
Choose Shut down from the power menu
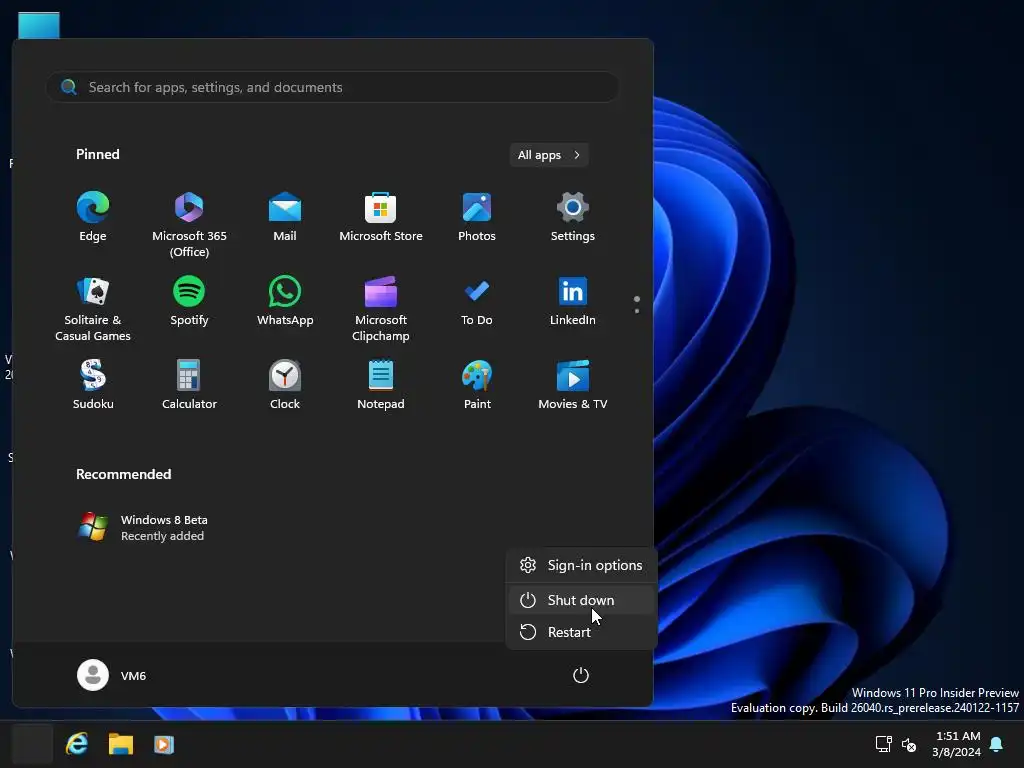pyautogui.click(x=581, y=600)
